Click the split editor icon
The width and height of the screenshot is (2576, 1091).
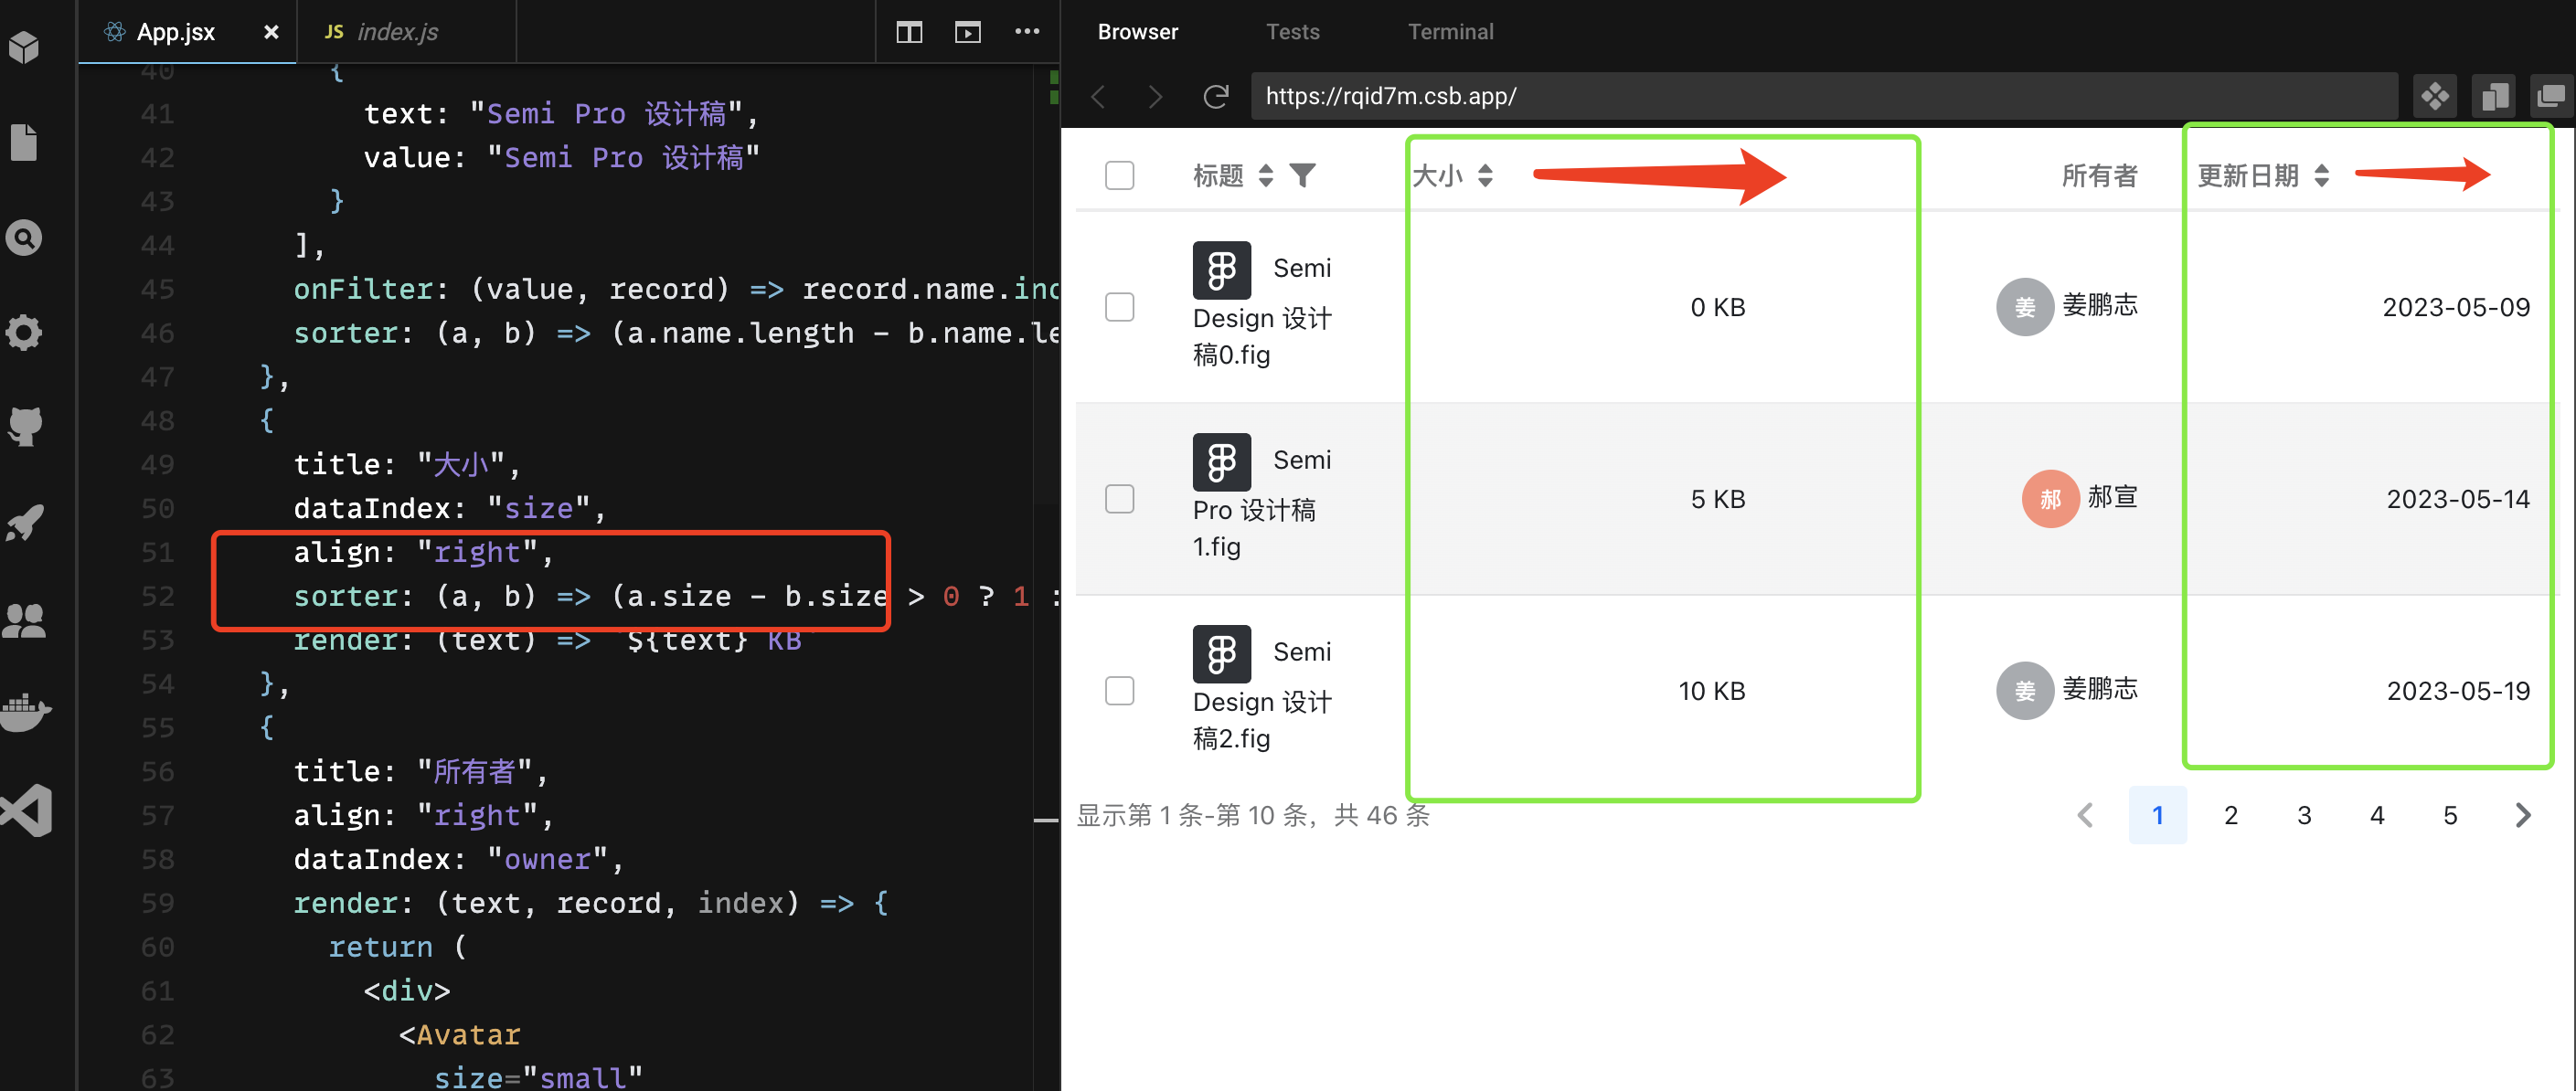pyautogui.click(x=909, y=32)
